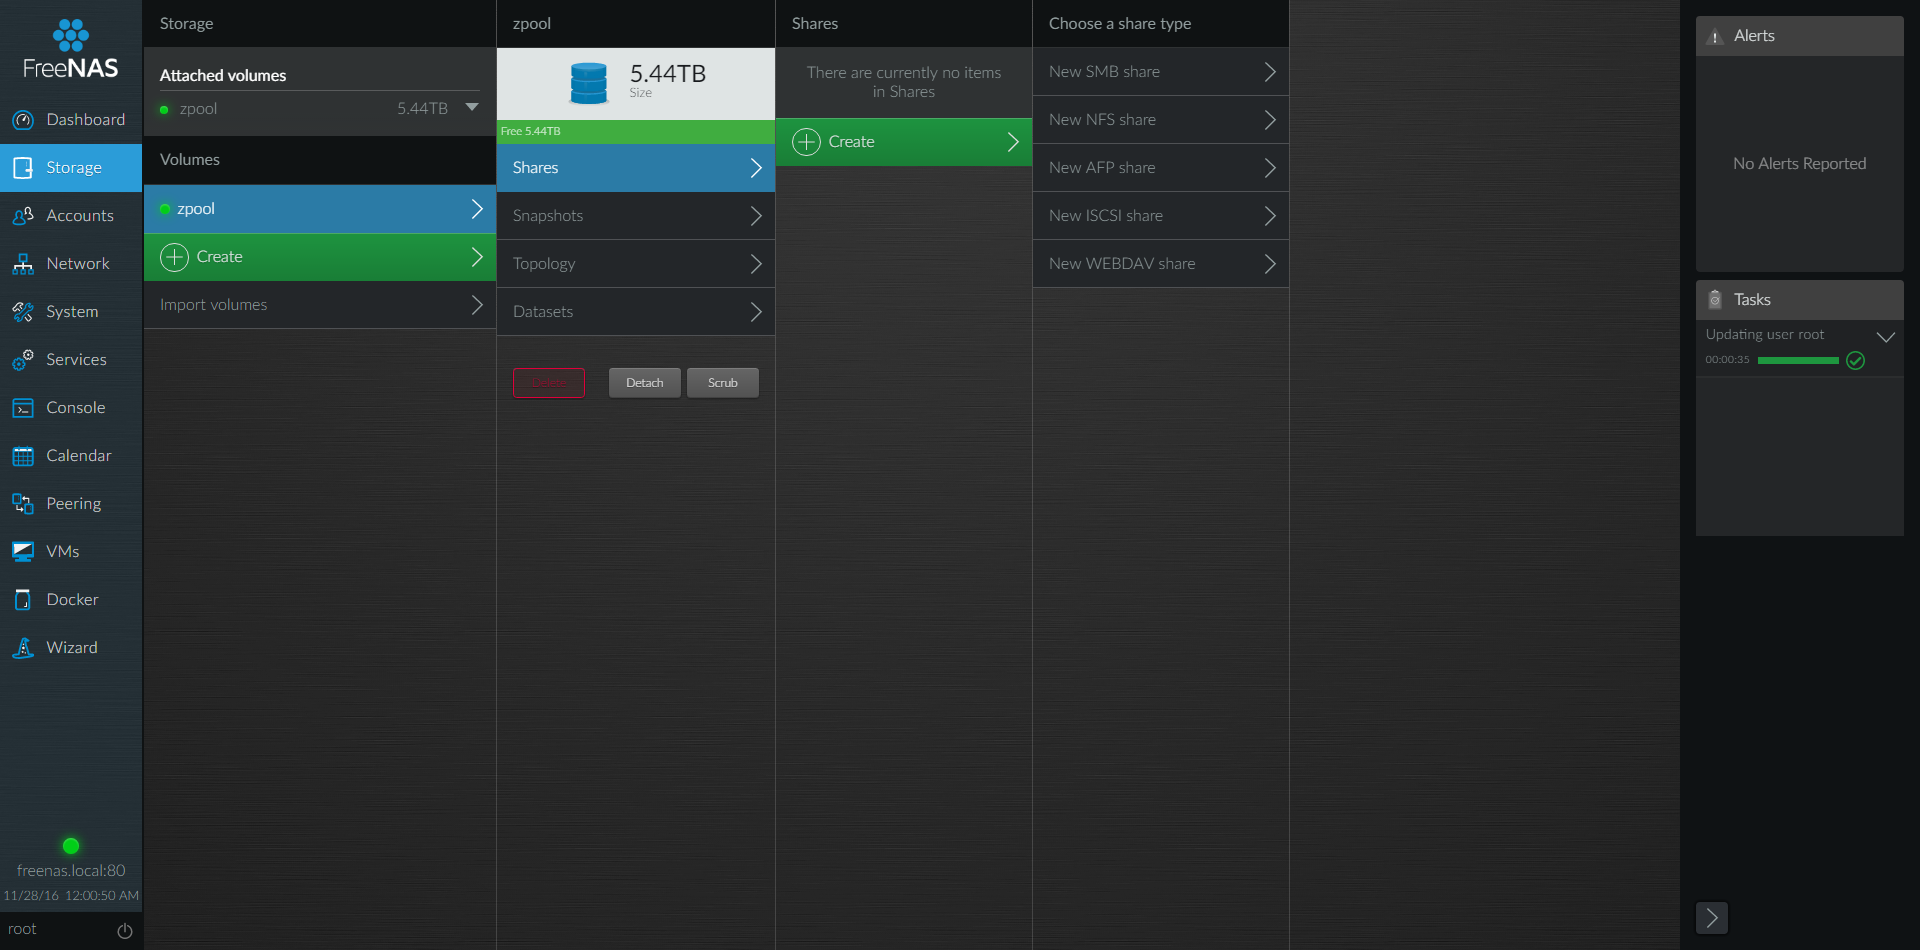Click the root username at bottom left
The width and height of the screenshot is (1920, 950).
pos(22,930)
